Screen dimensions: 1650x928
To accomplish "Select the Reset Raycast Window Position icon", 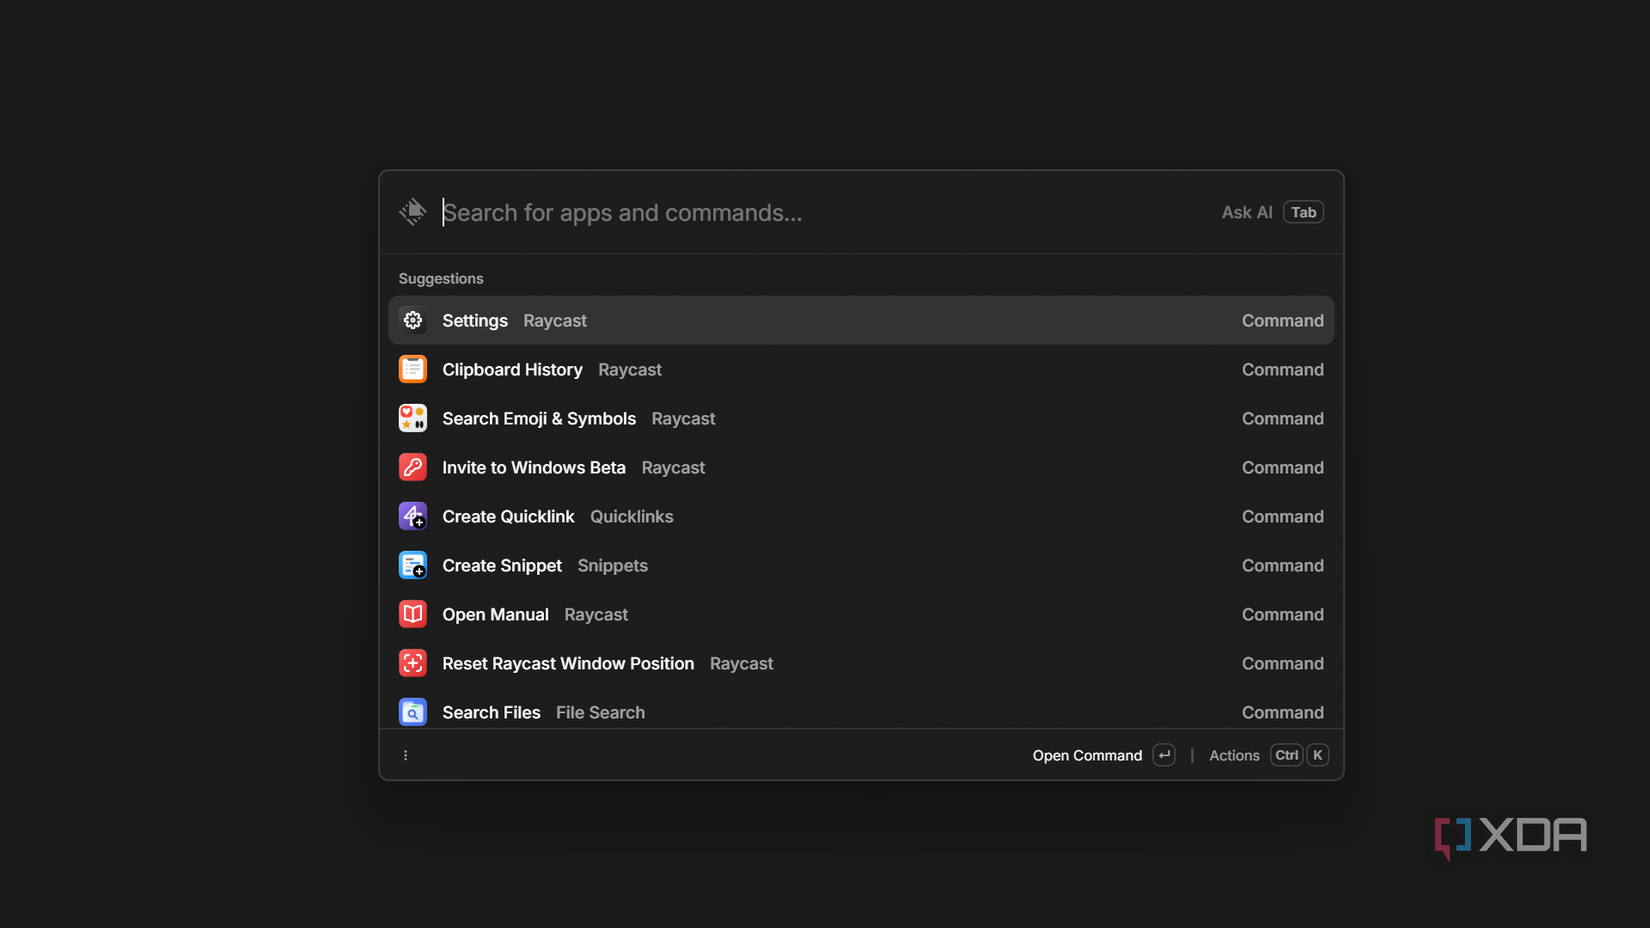I will pyautogui.click(x=413, y=663).
